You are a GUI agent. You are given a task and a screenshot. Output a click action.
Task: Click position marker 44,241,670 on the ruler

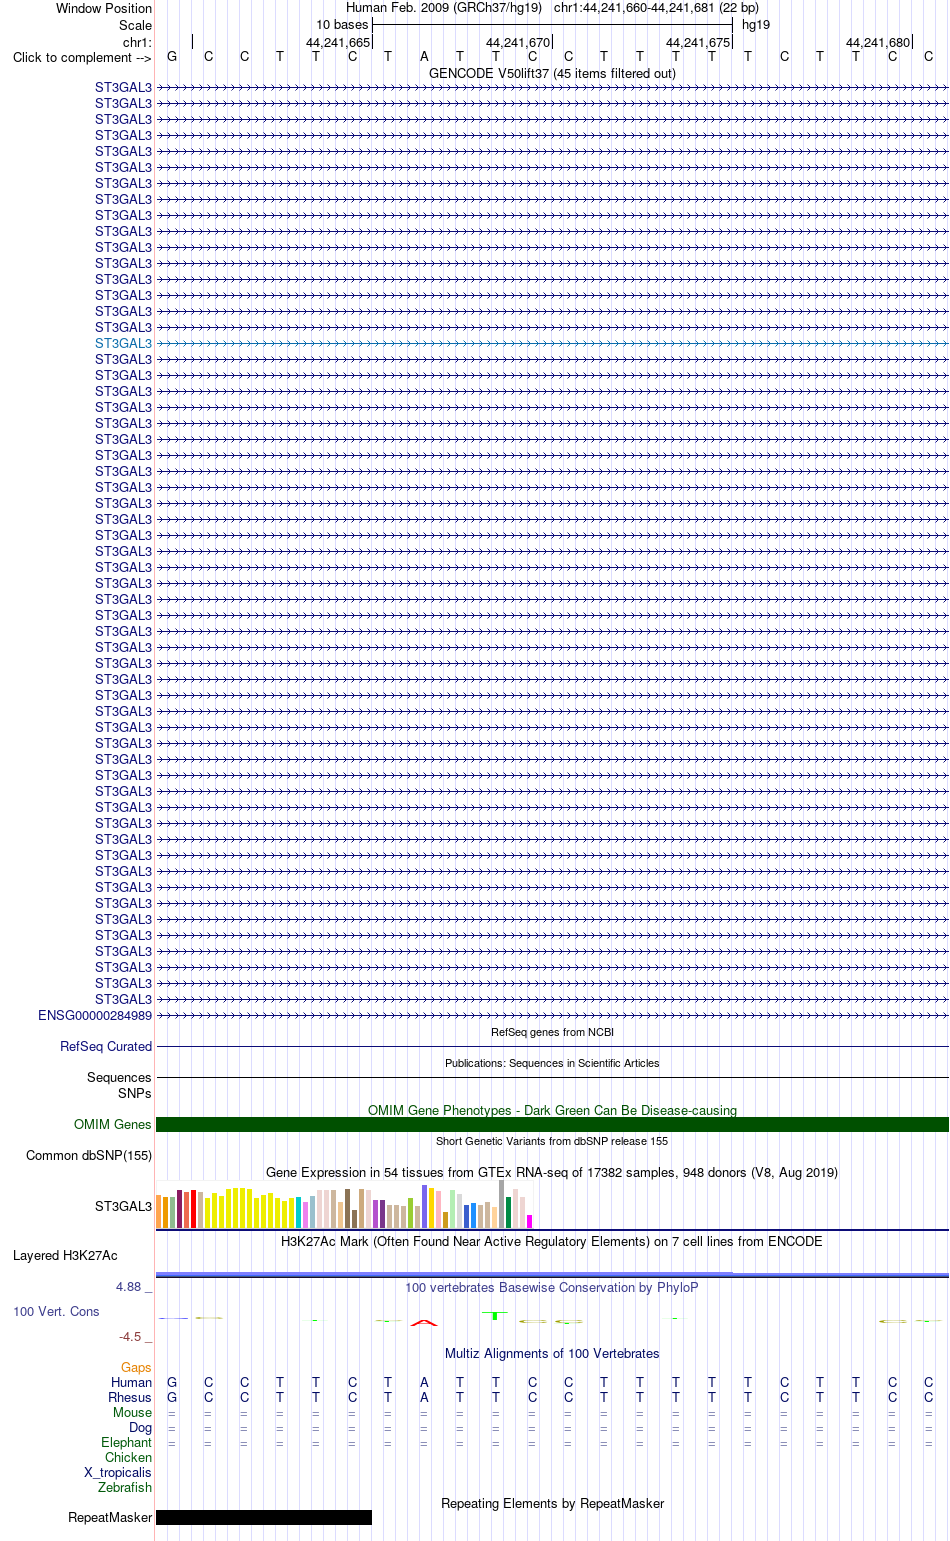tap(518, 43)
